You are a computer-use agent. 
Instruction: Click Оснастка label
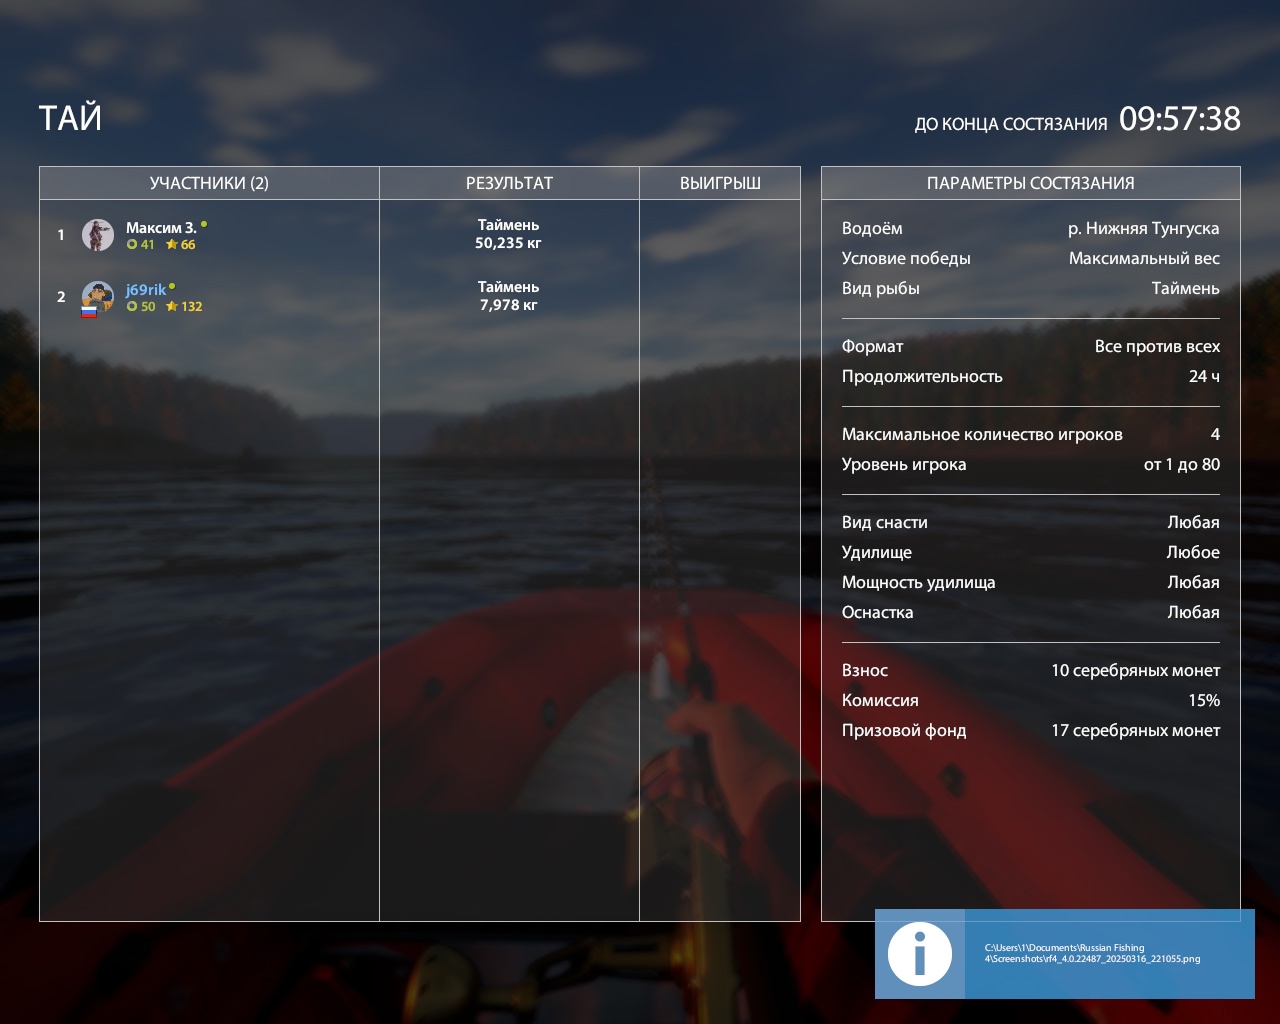click(877, 612)
